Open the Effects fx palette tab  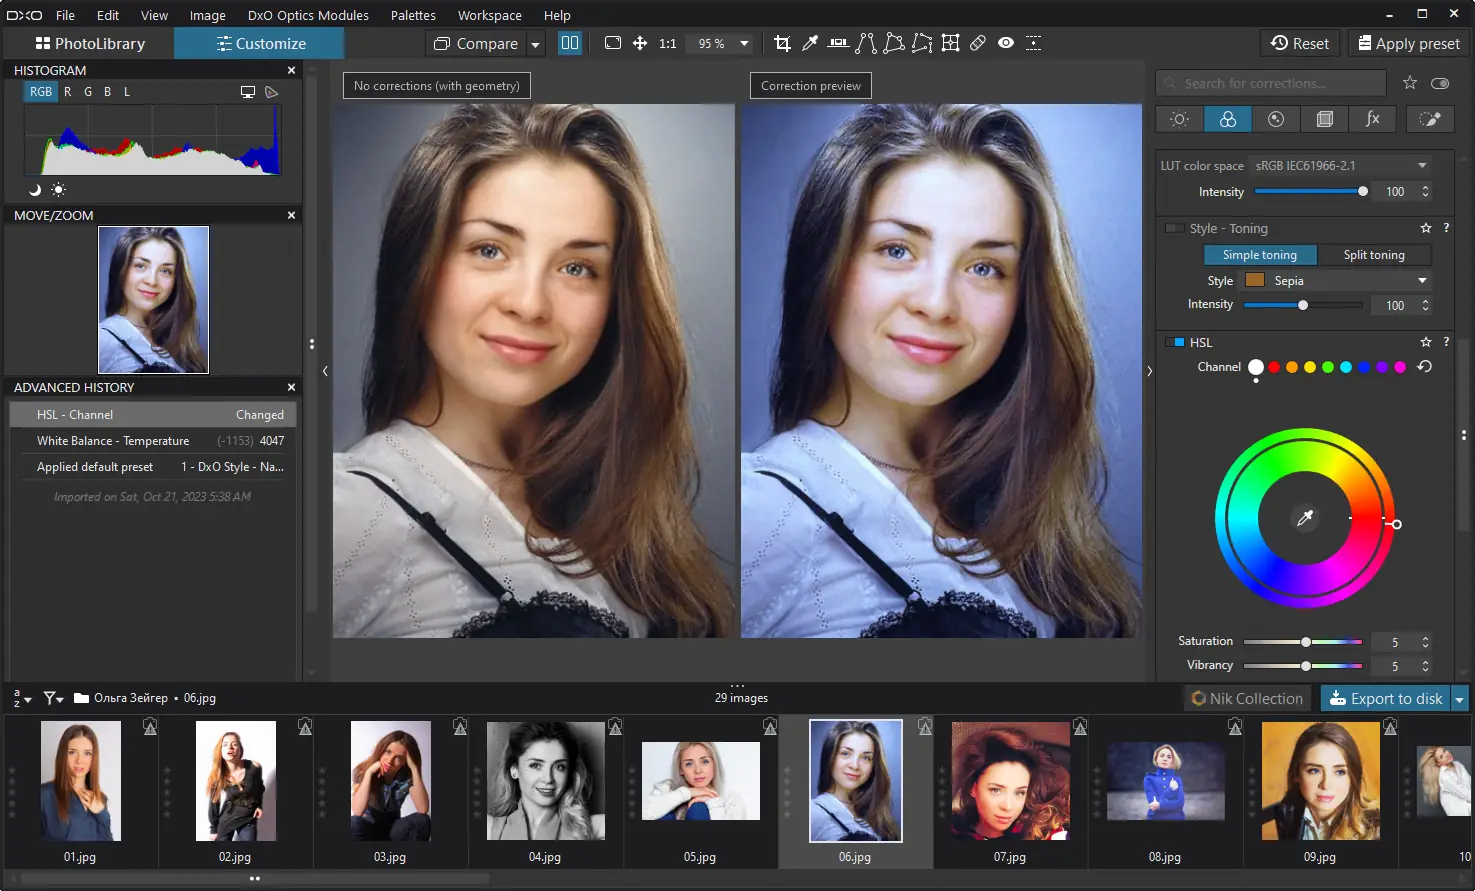coord(1373,119)
